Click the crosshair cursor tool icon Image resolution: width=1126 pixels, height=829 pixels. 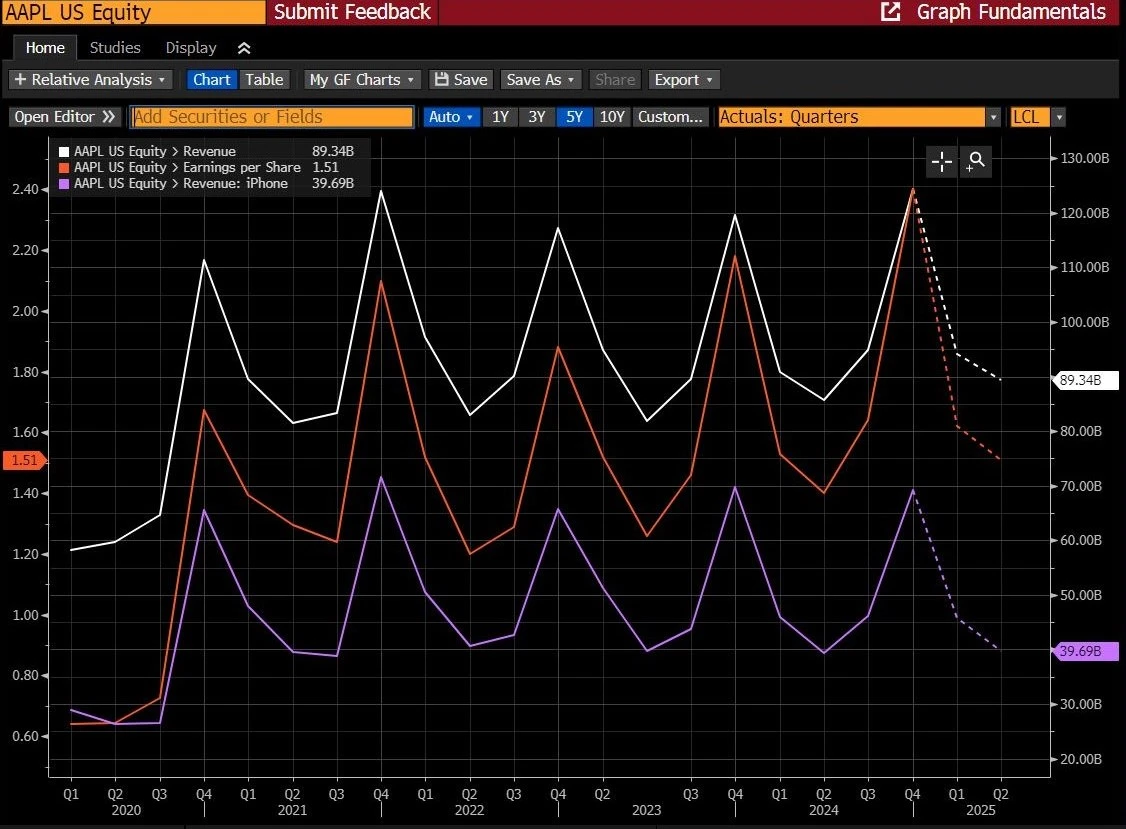click(x=942, y=161)
